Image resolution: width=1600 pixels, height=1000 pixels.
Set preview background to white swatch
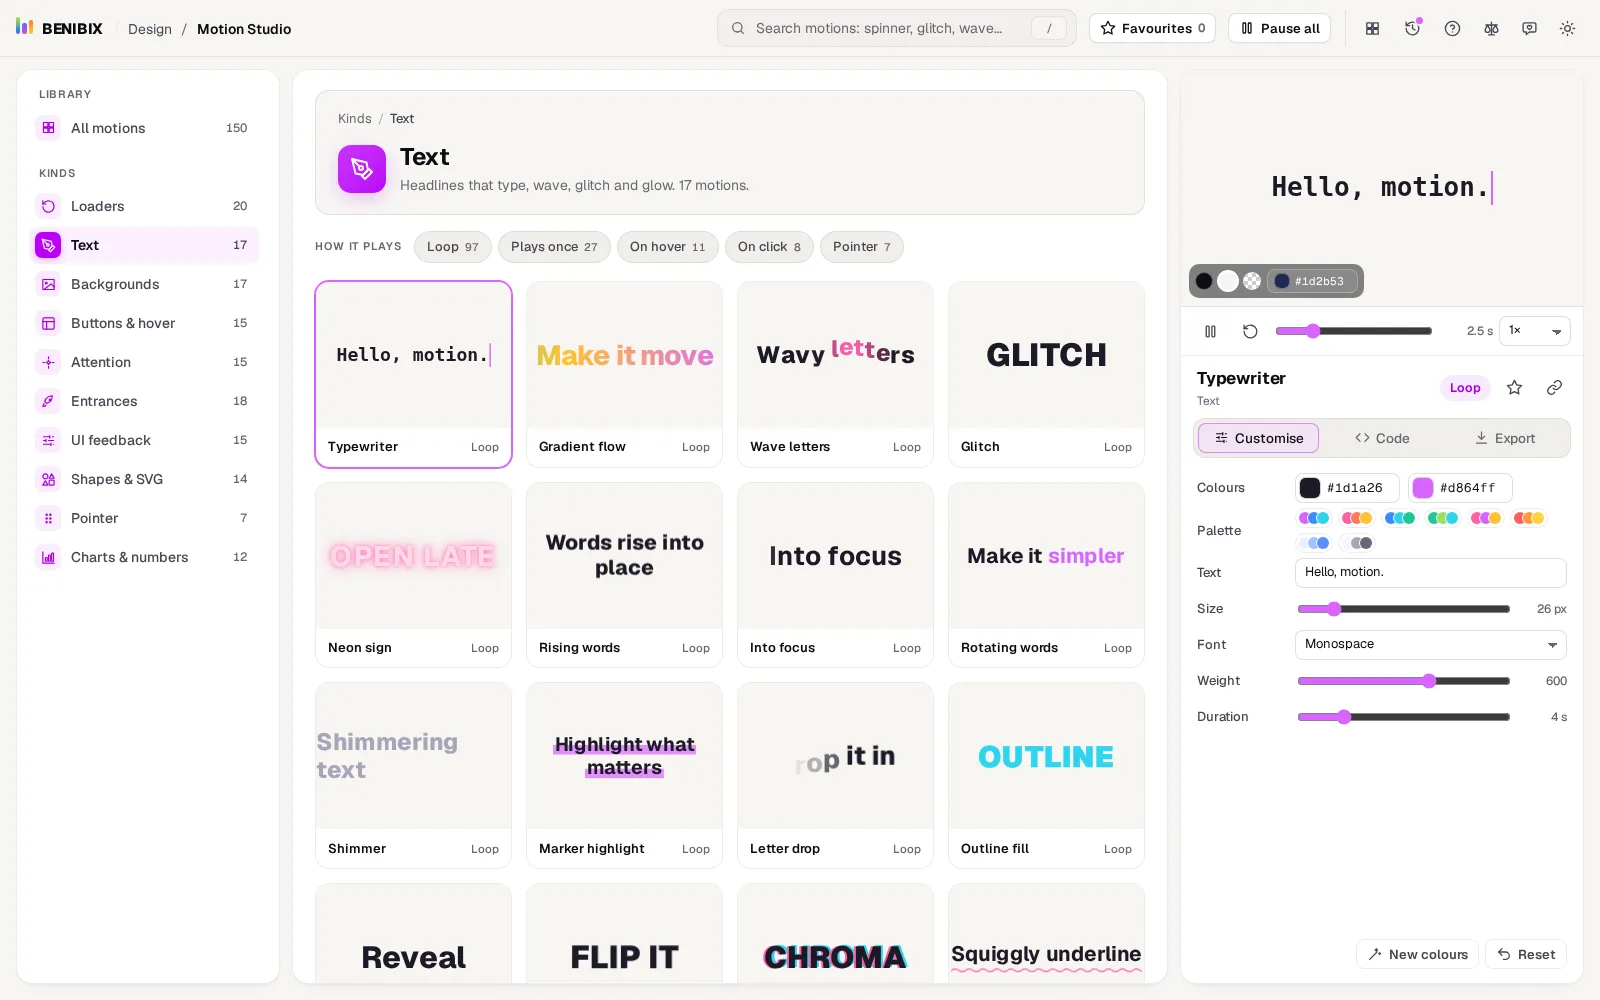point(1228,281)
